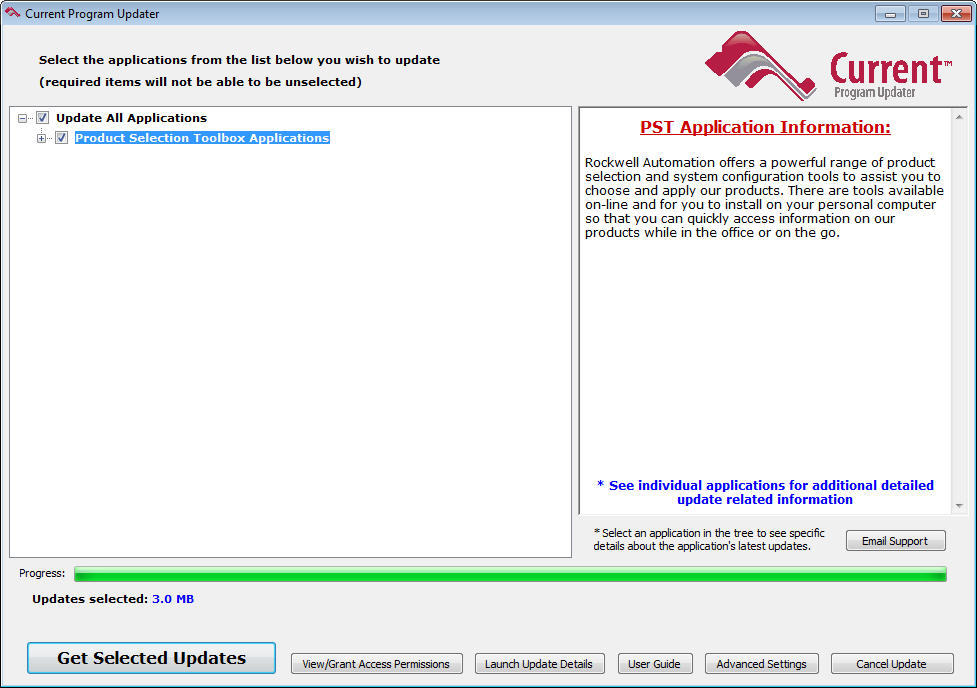
Task: Click Launch Update Details button
Action: point(539,664)
